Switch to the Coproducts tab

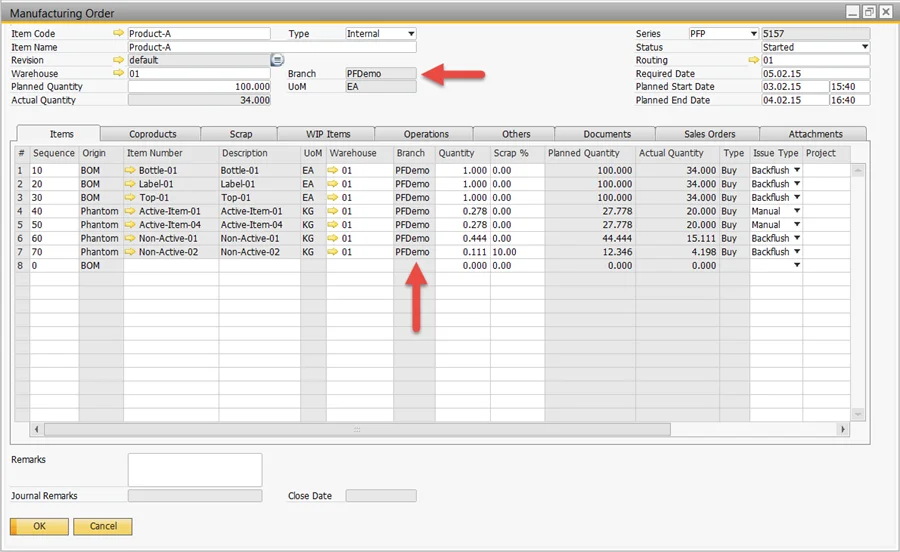pyautogui.click(x=152, y=134)
